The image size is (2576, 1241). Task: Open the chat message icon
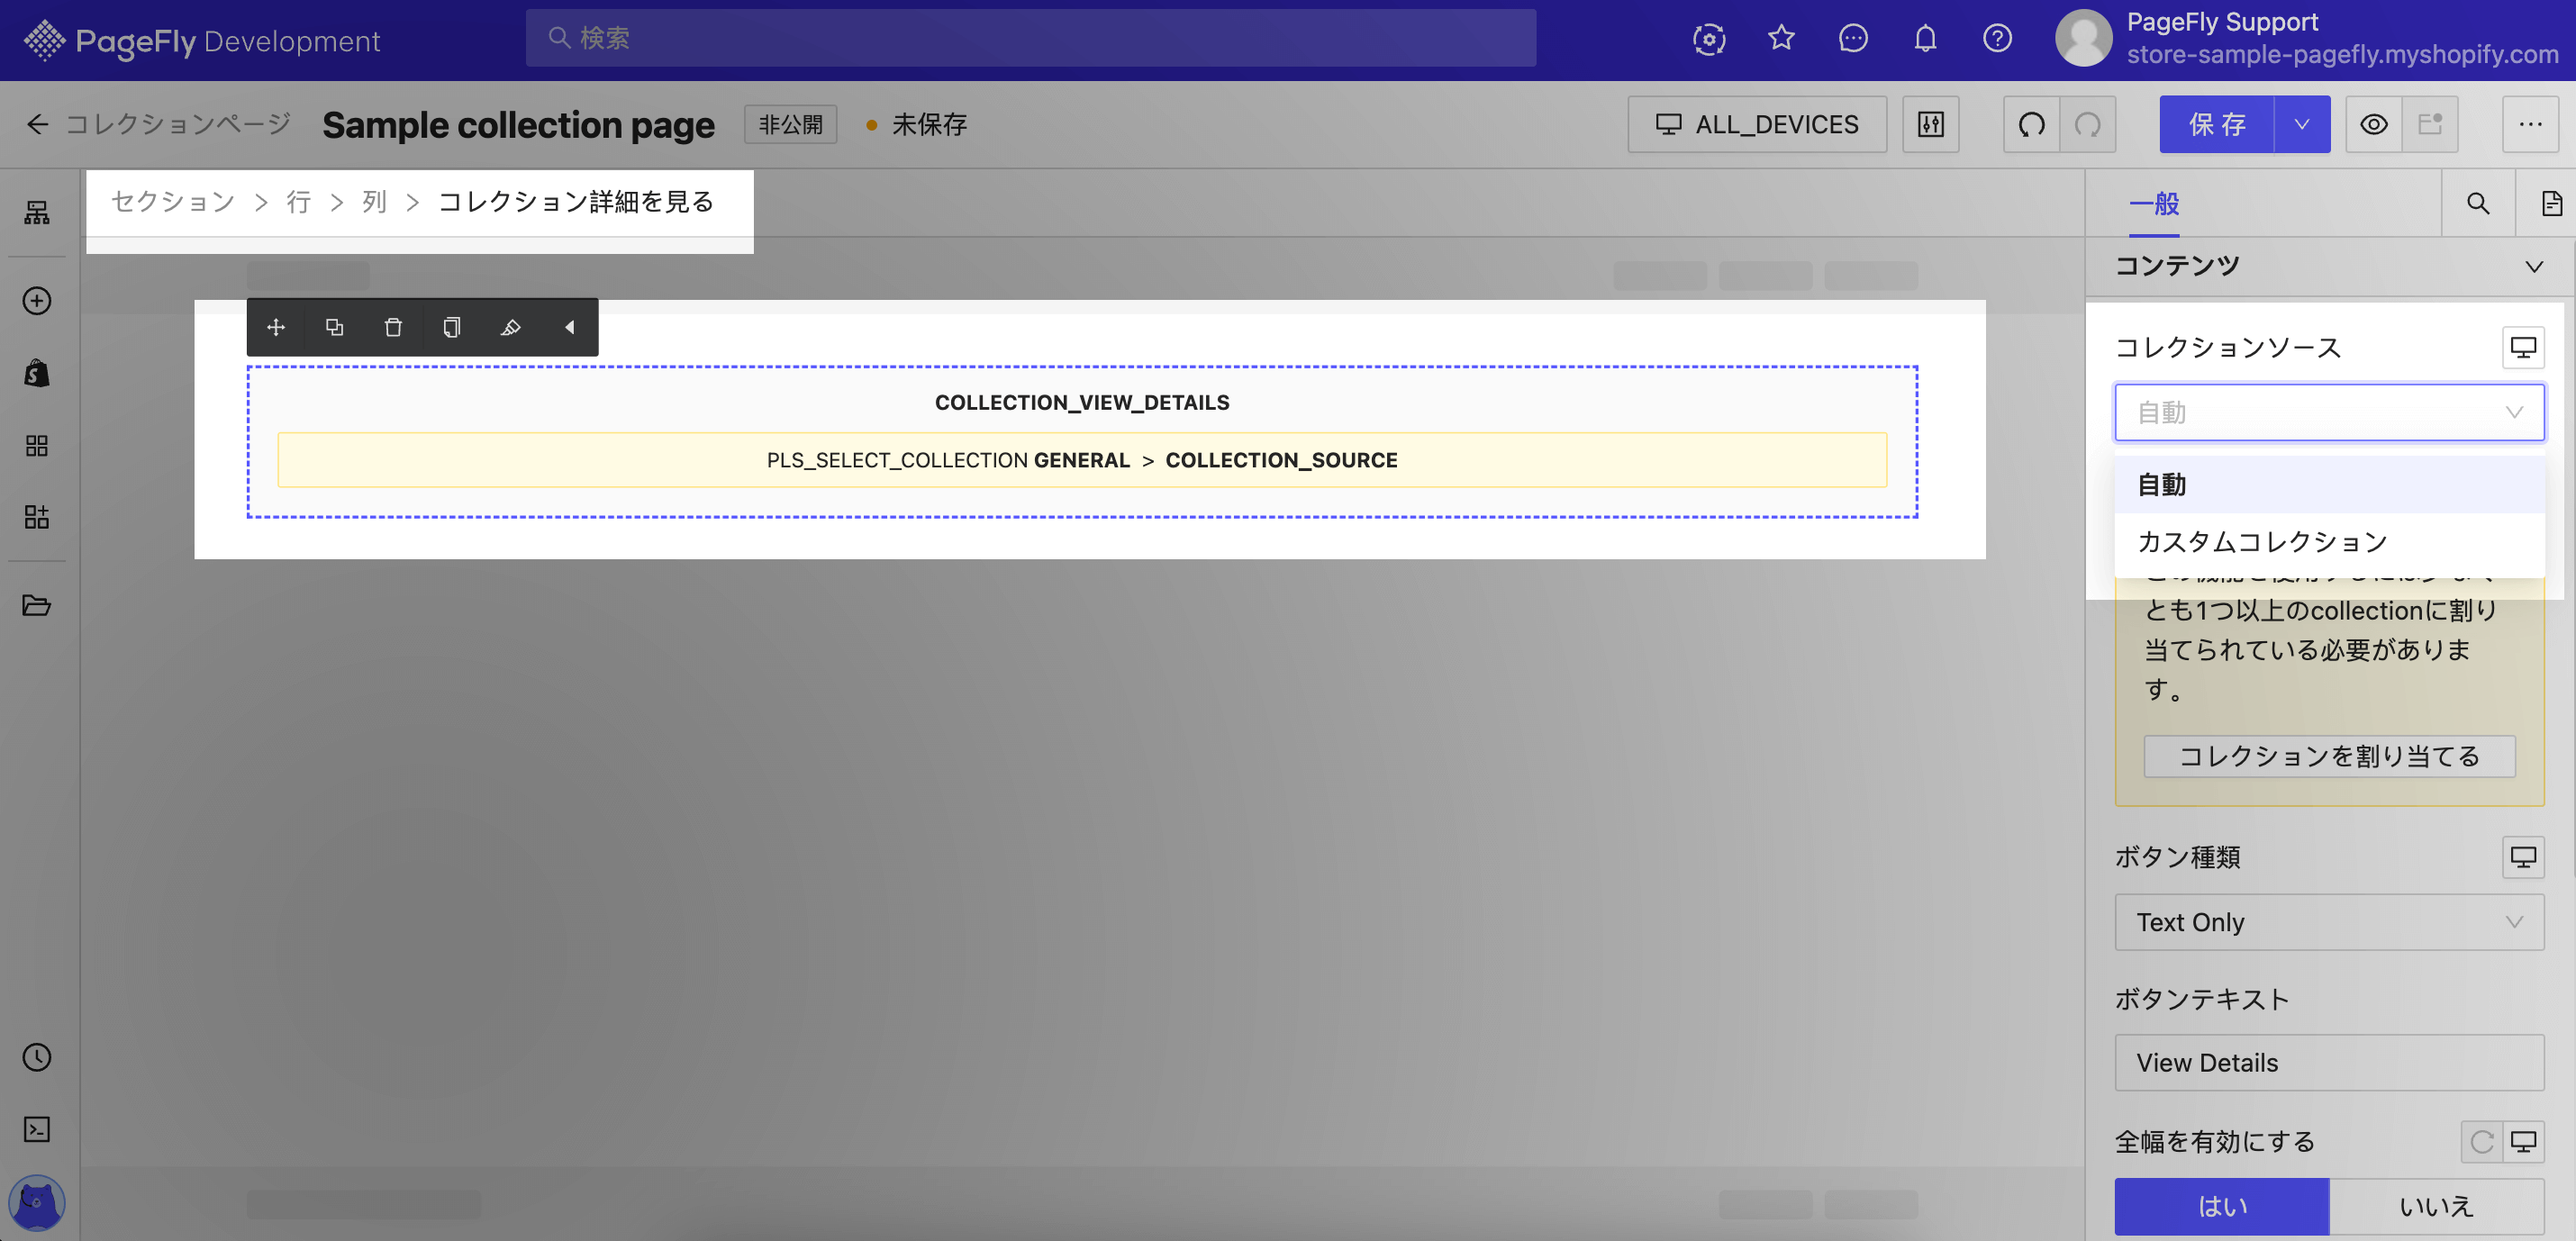pos(1853,39)
